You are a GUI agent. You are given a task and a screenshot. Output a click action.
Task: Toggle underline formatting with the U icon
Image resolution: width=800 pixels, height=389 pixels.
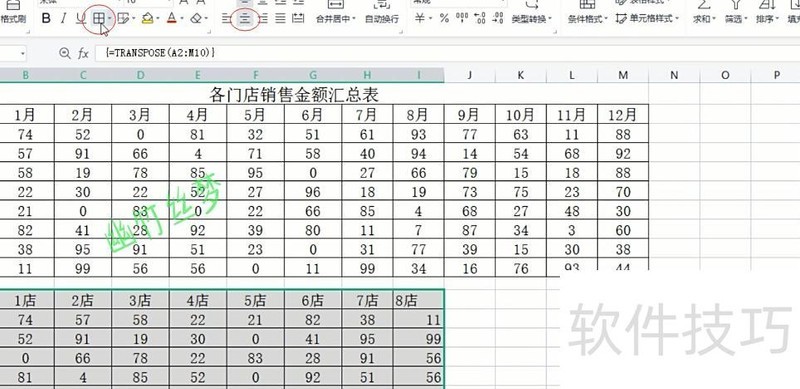tap(81, 19)
